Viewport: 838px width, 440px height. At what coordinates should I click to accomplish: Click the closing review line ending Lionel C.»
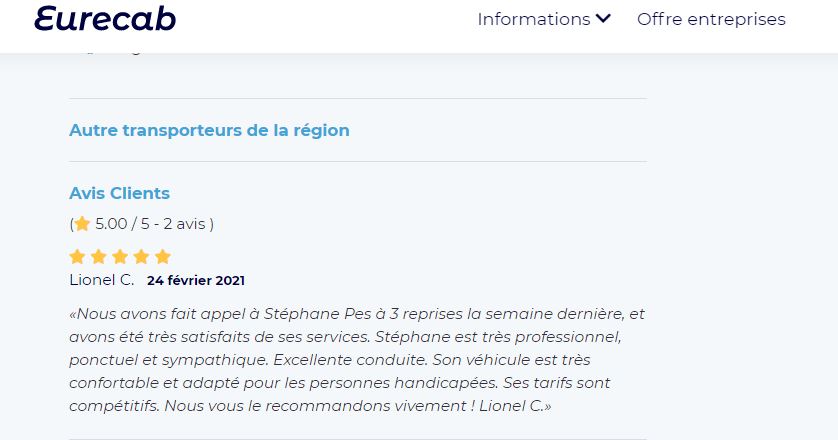(x=310, y=406)
